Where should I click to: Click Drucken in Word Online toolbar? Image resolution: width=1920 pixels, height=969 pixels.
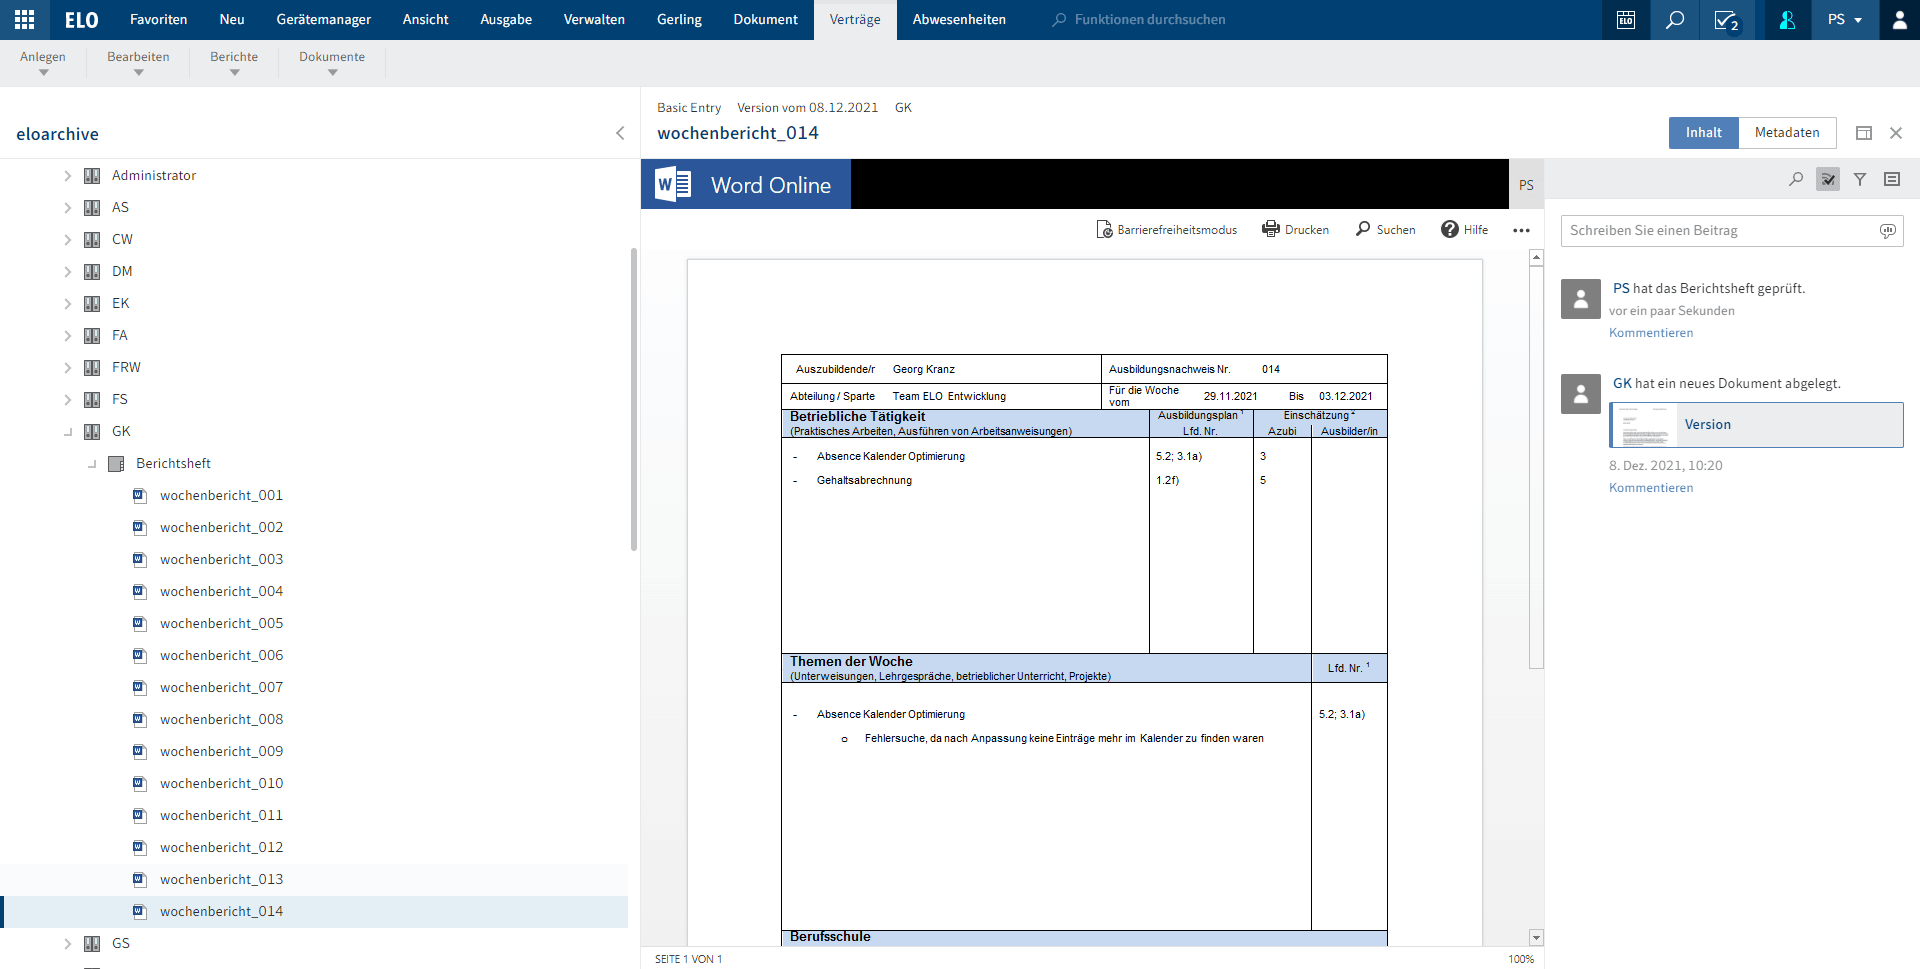tap(1296, 230)
